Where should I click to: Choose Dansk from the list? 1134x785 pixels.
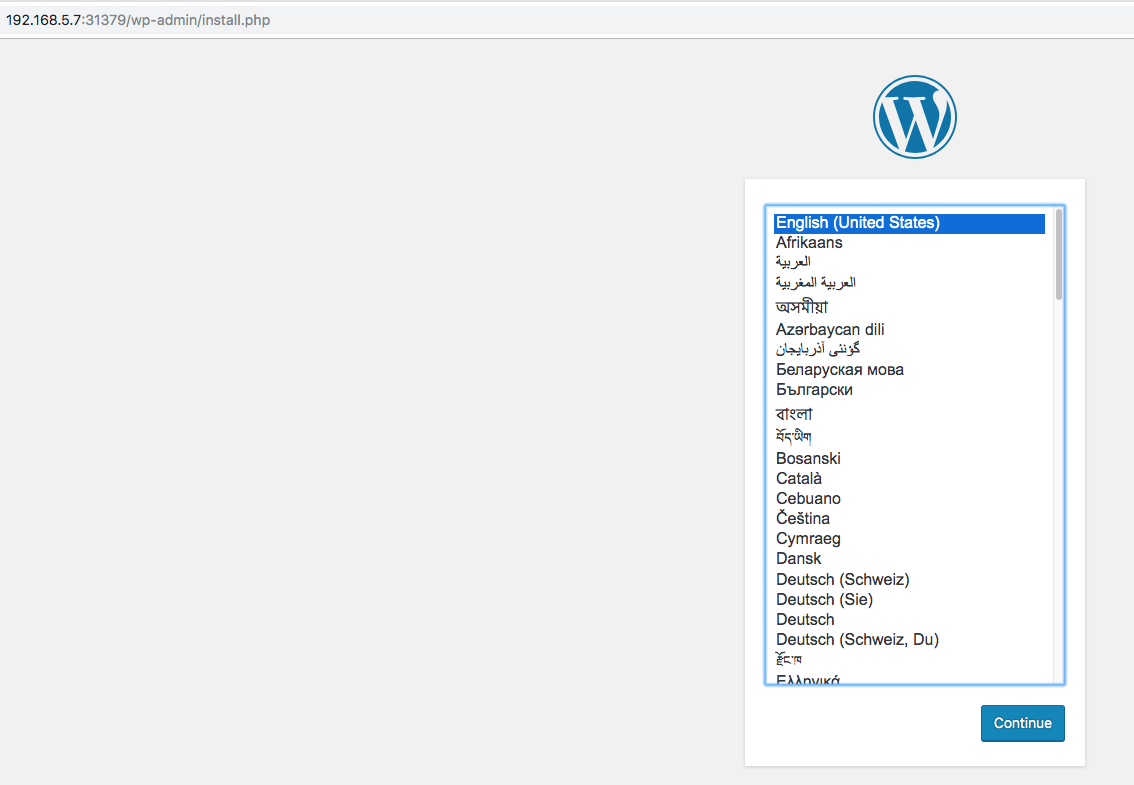tap(909, 559)
